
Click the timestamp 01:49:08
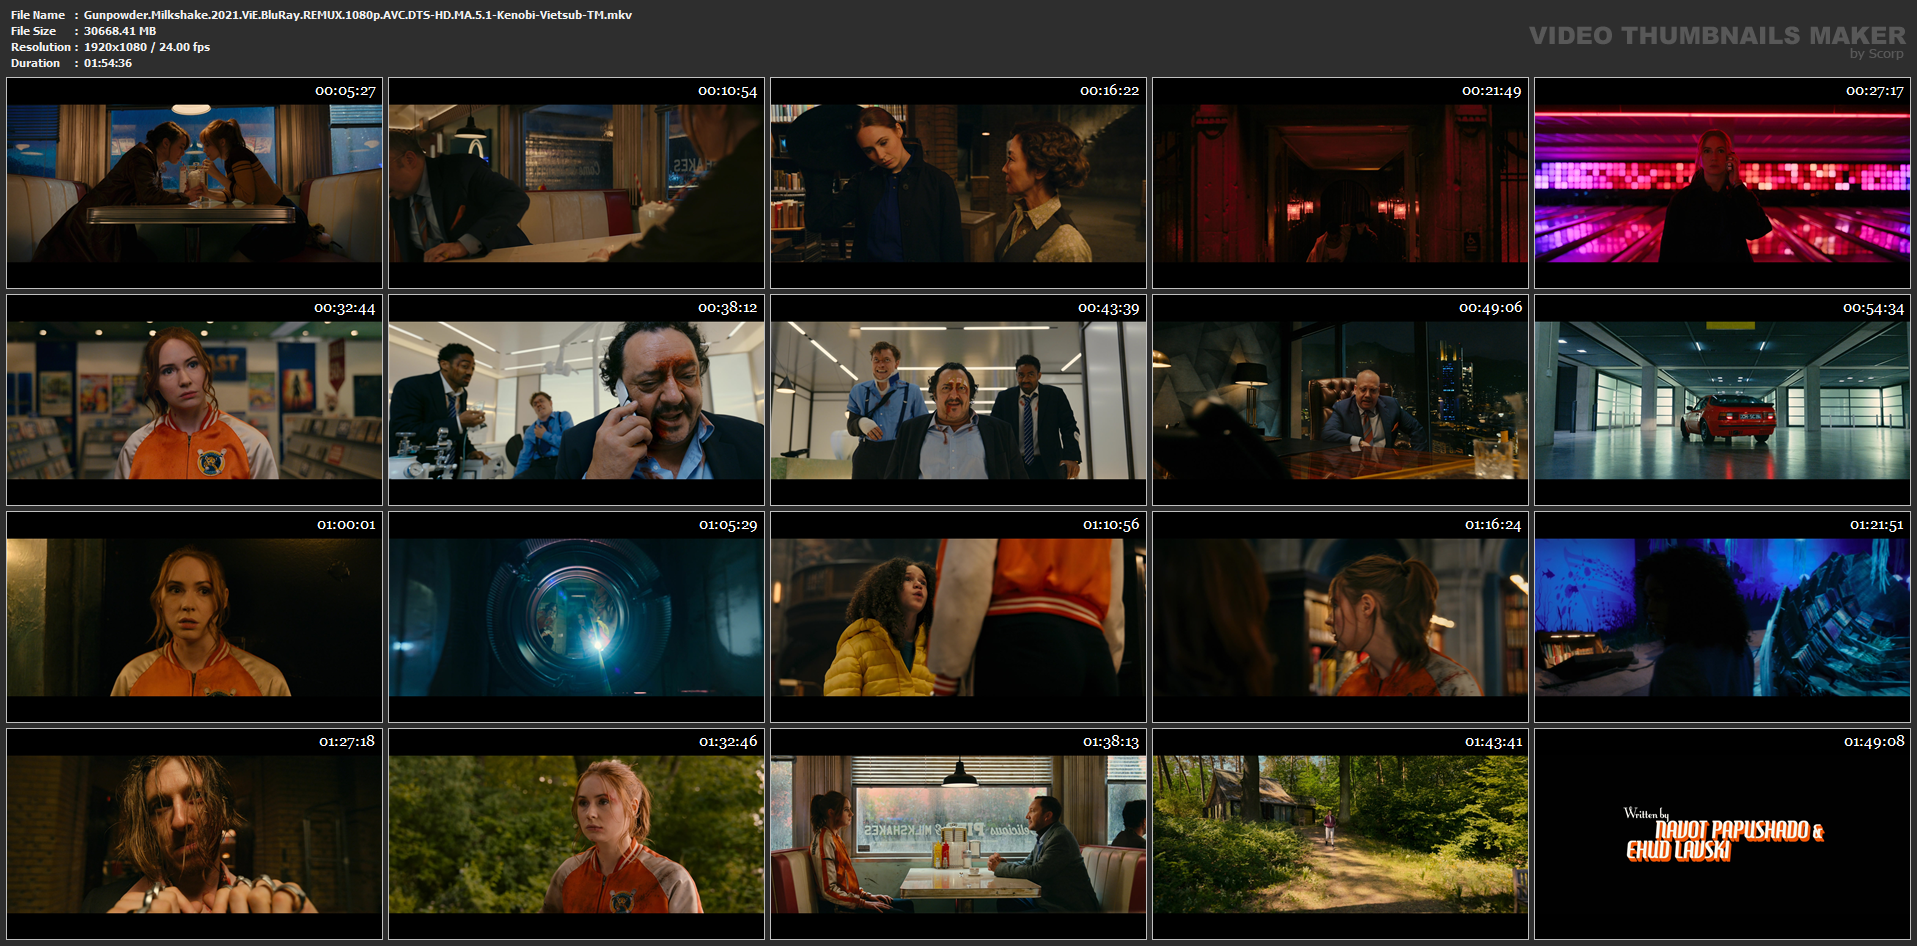(x=1874, y=742)
